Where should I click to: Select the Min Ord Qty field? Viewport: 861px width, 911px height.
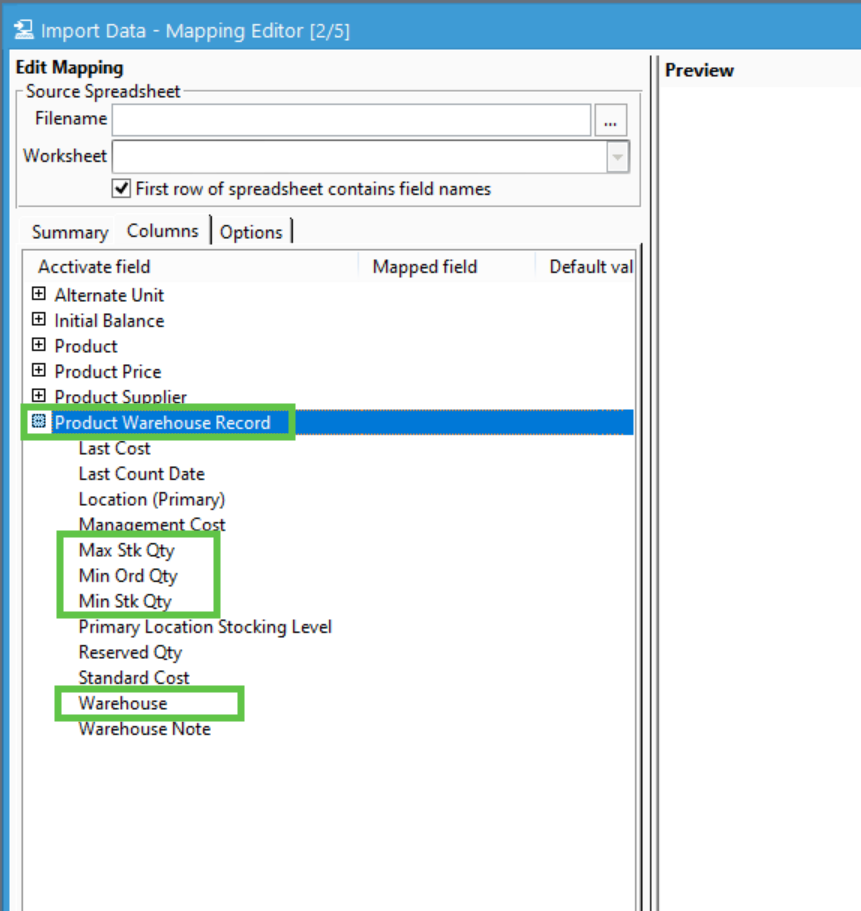[125, 576]
